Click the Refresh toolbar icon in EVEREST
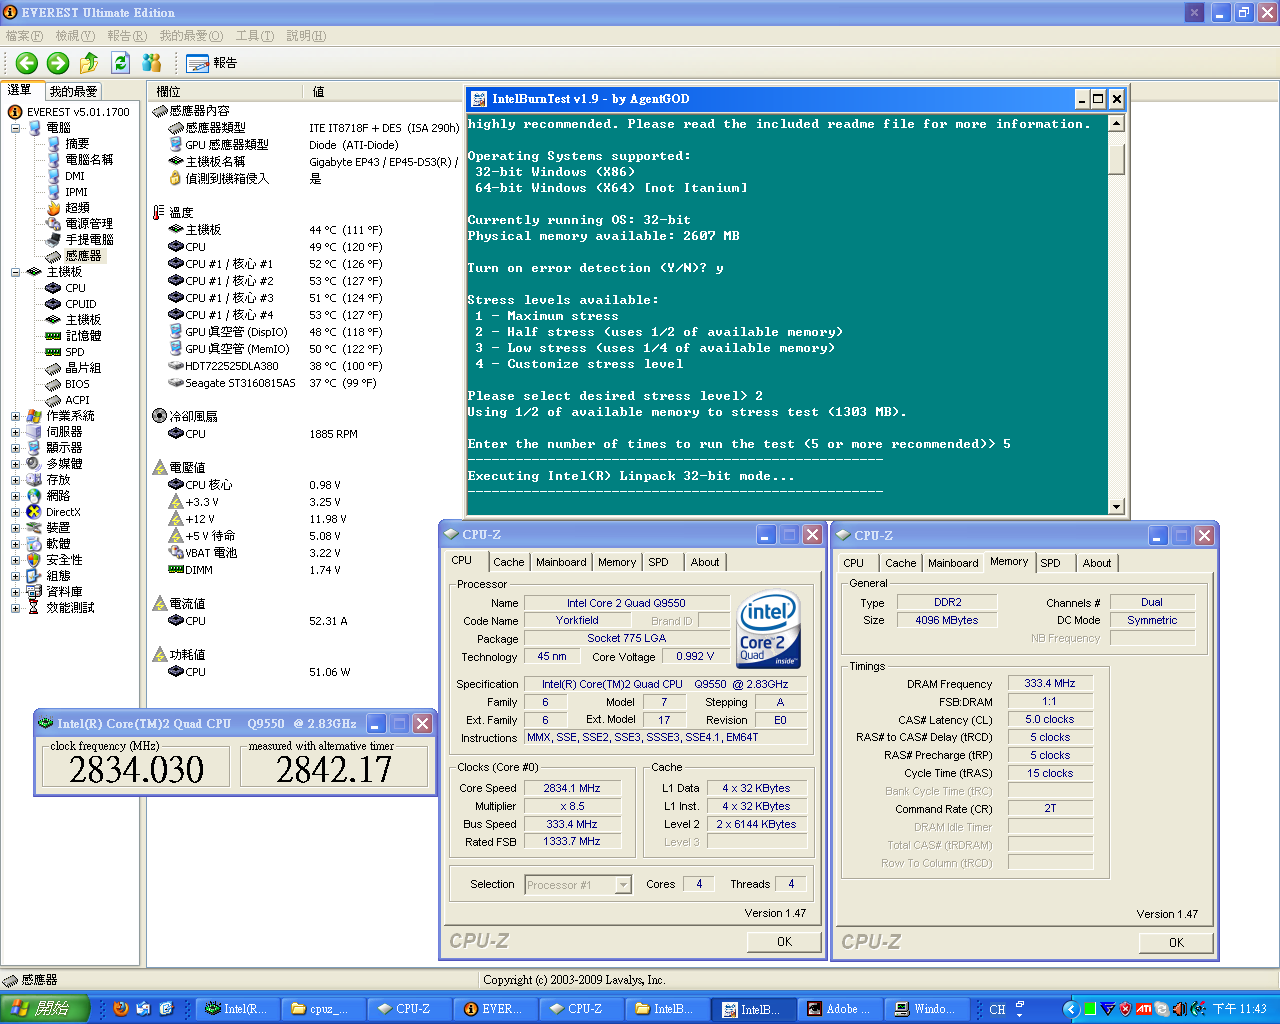 [120, 63]
